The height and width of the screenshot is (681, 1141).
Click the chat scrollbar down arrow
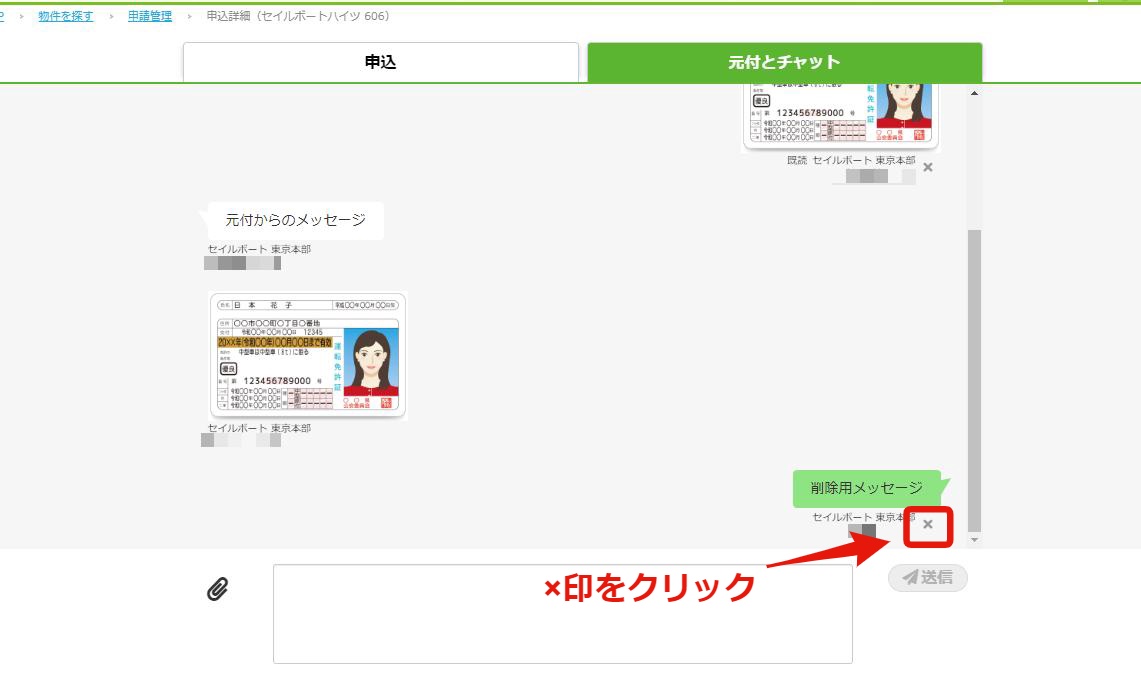click(974, 540)
